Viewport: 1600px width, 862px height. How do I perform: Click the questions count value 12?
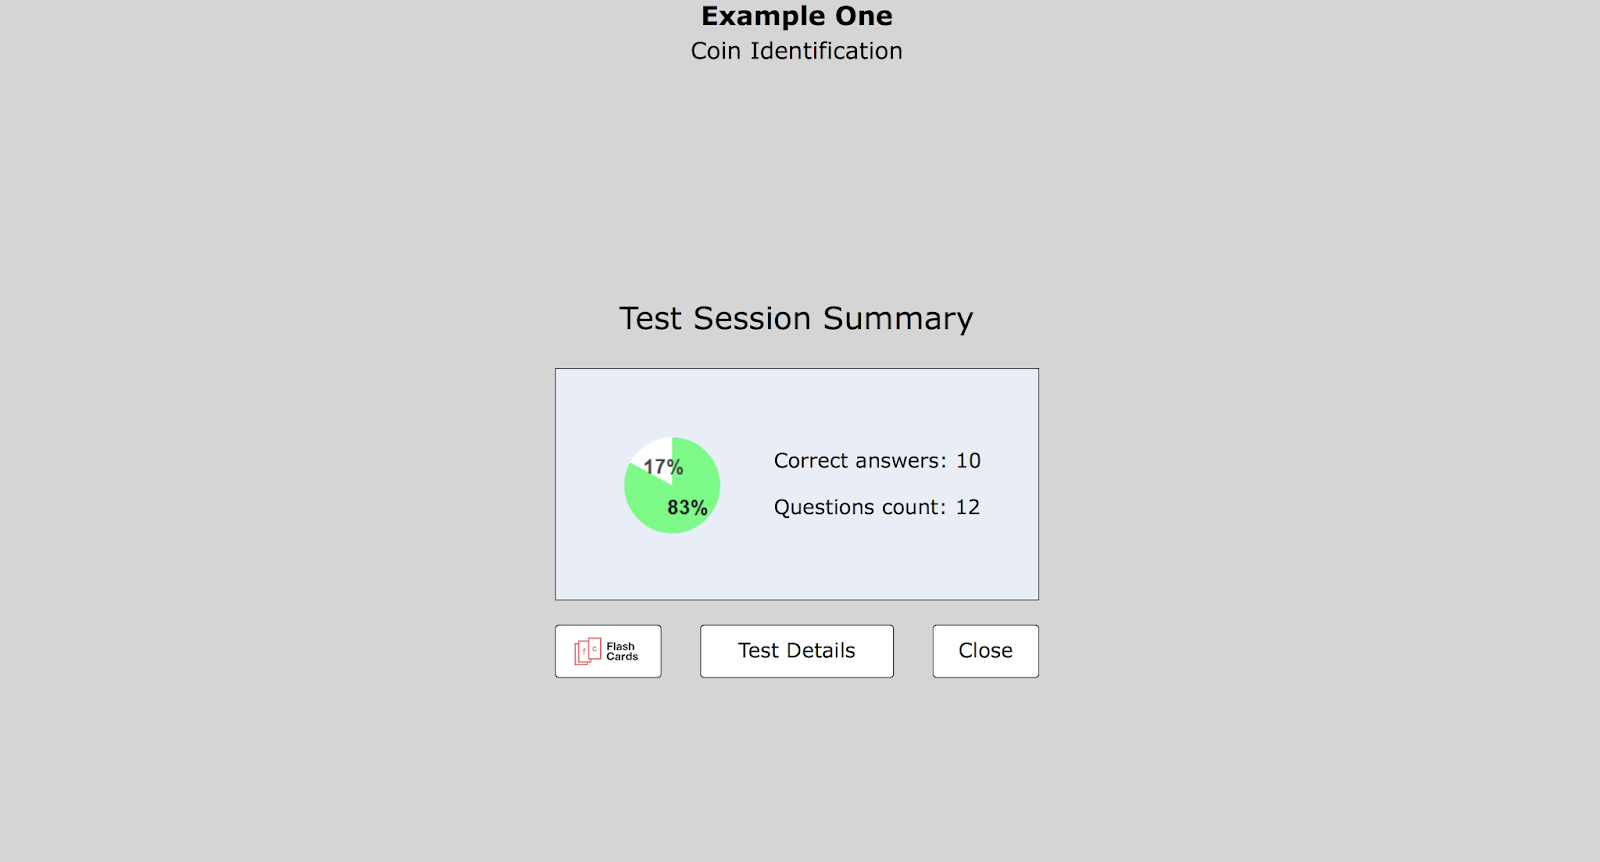coord(967,508)
